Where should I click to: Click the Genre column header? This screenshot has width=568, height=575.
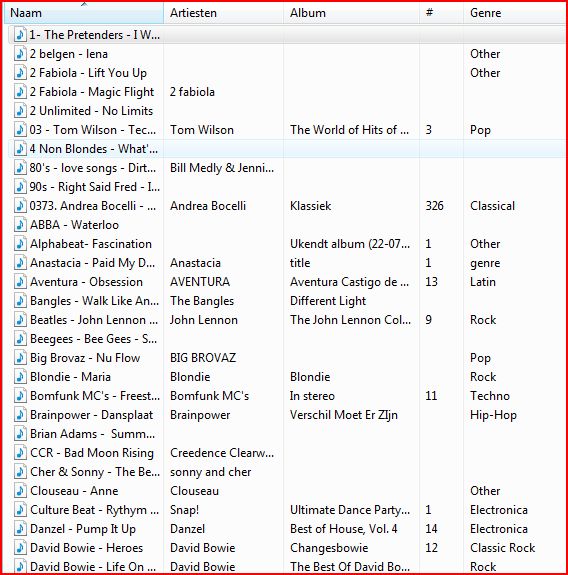(x=514, y=13)
